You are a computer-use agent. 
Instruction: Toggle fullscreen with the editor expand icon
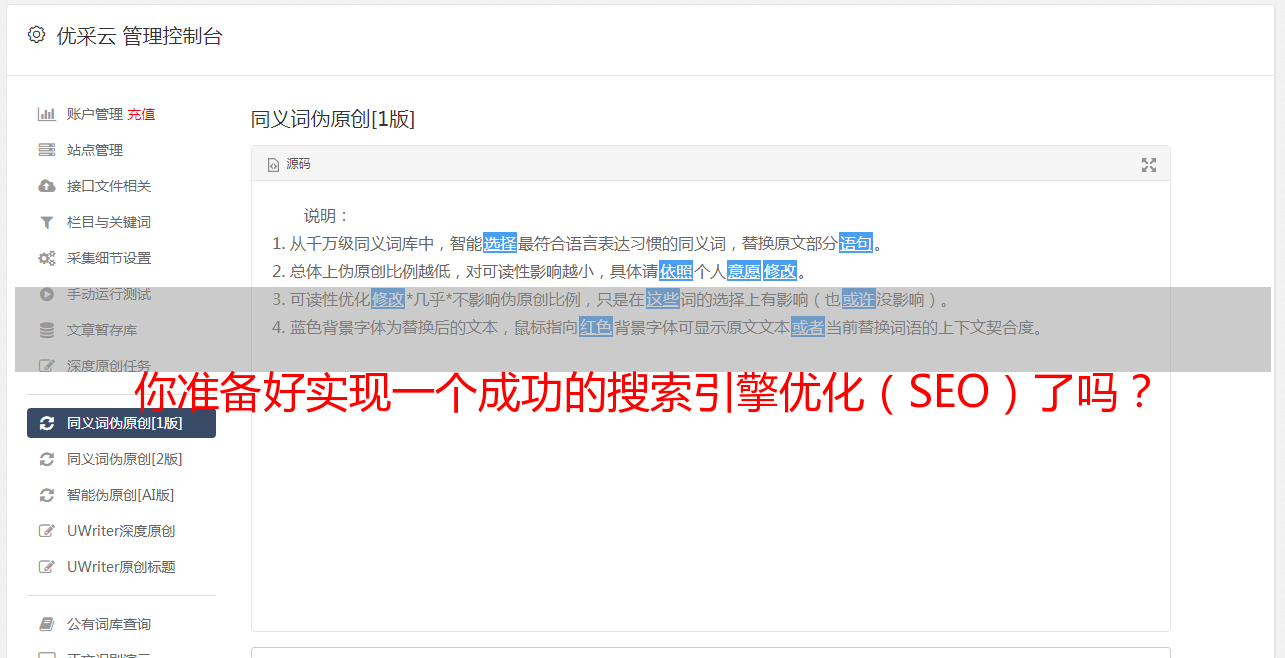click(x=1149, y=165)
